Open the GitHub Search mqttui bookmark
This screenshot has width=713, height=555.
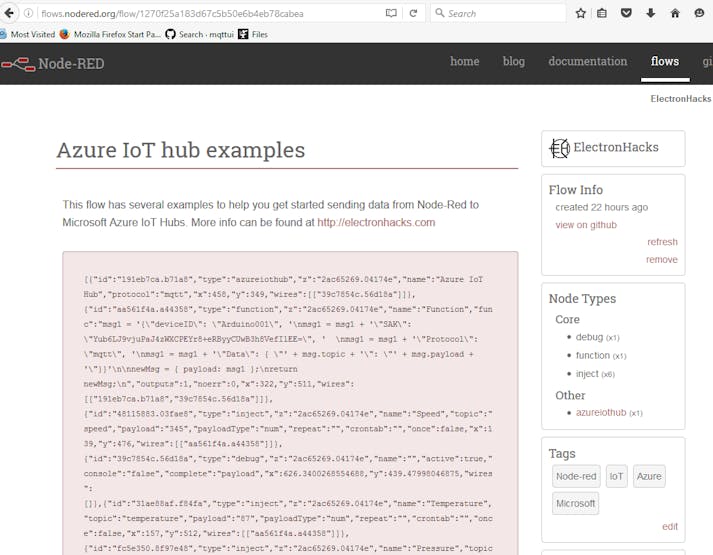point(199,34)
